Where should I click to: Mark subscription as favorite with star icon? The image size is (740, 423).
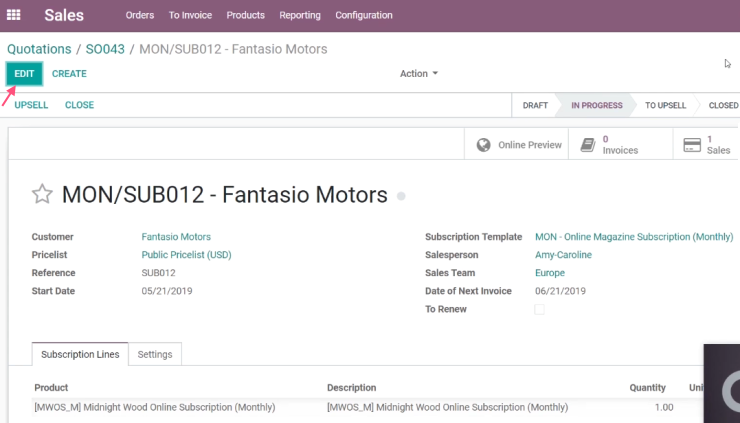pos(42,194)
